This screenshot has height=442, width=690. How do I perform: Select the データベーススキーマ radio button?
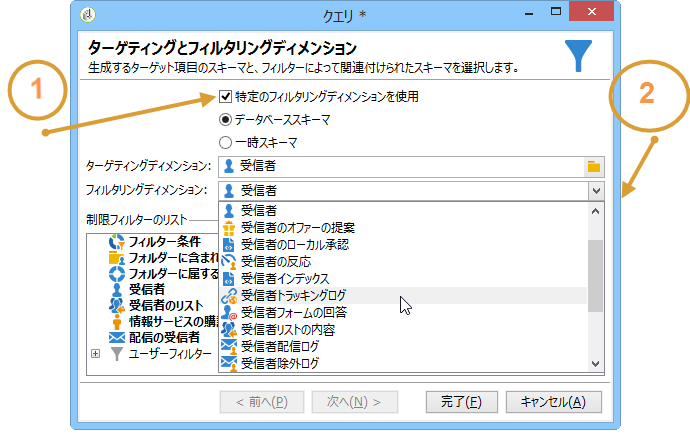[x=225, y=120]
